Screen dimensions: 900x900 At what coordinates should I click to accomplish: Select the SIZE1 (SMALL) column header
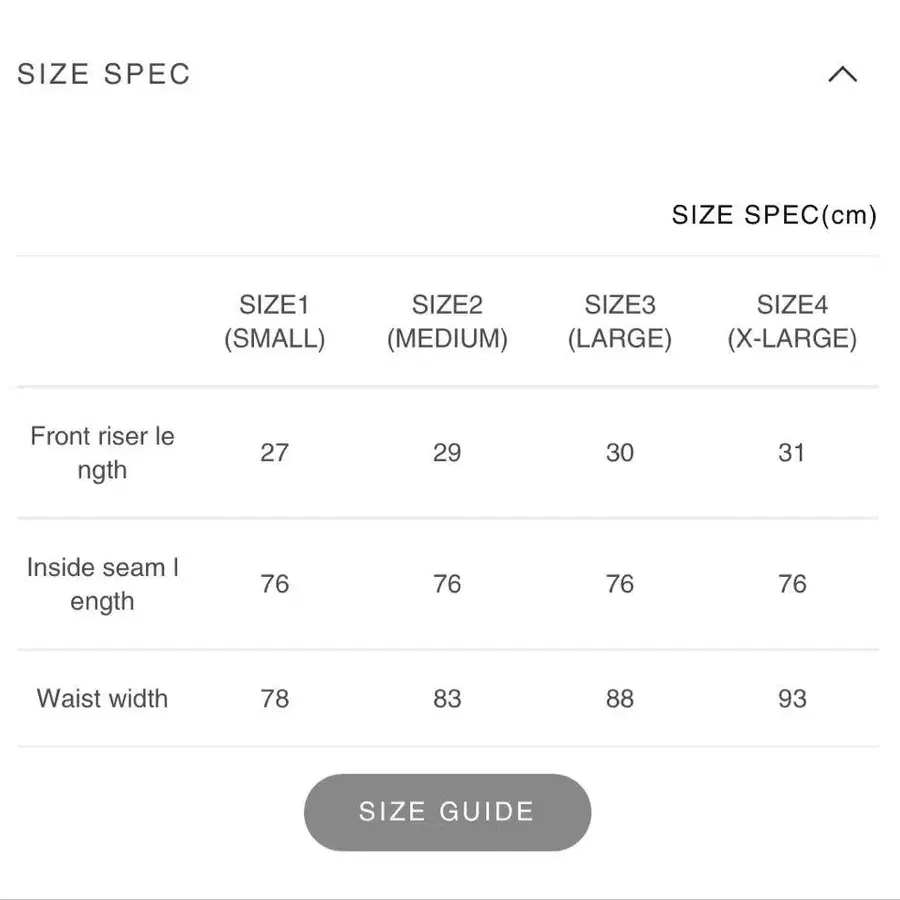(274, 321)
